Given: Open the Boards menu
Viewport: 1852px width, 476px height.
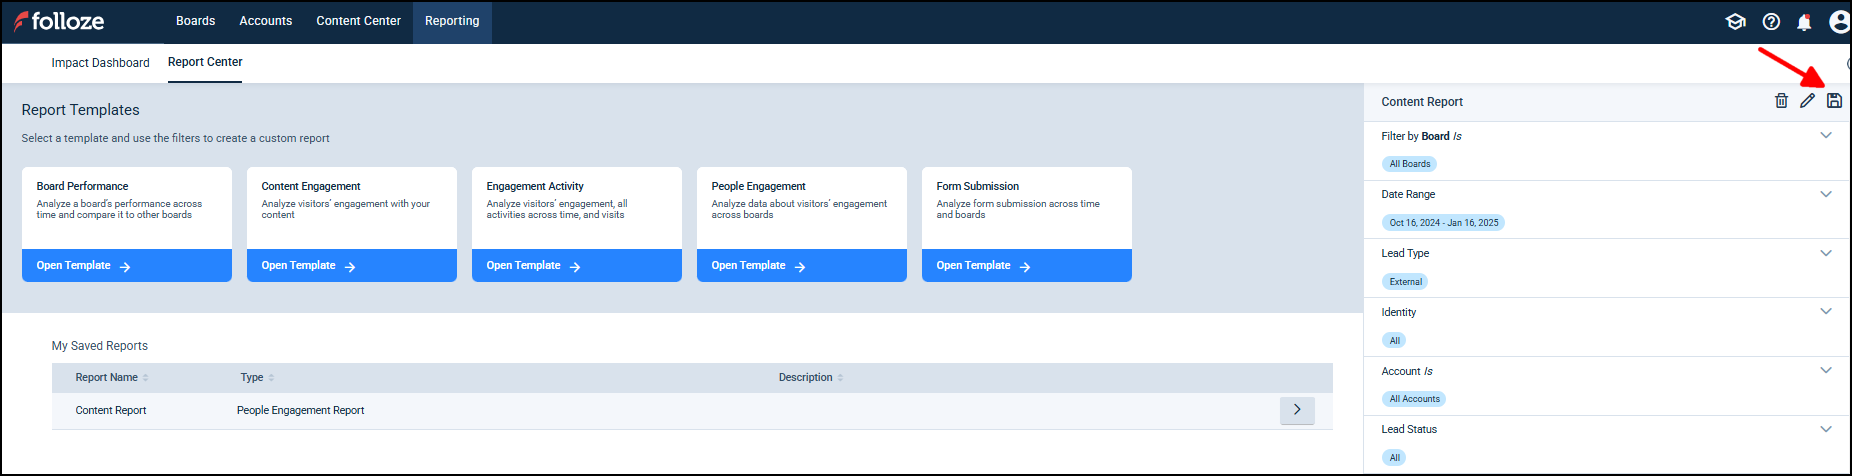Looking at the screenshot, I should [x=195, y=21].
